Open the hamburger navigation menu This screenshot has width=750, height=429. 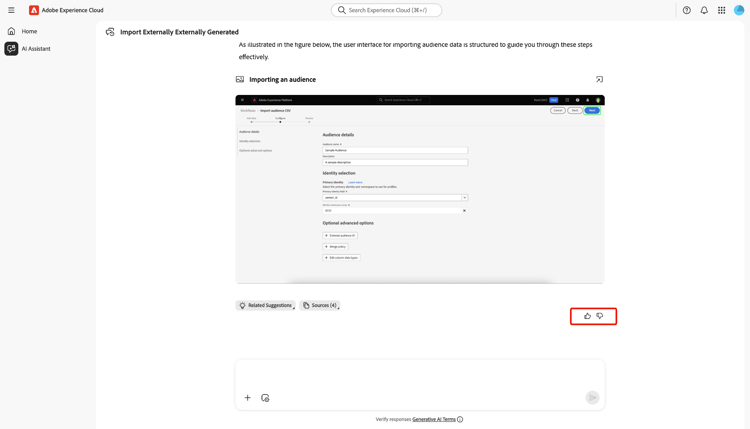pos(11,10)
